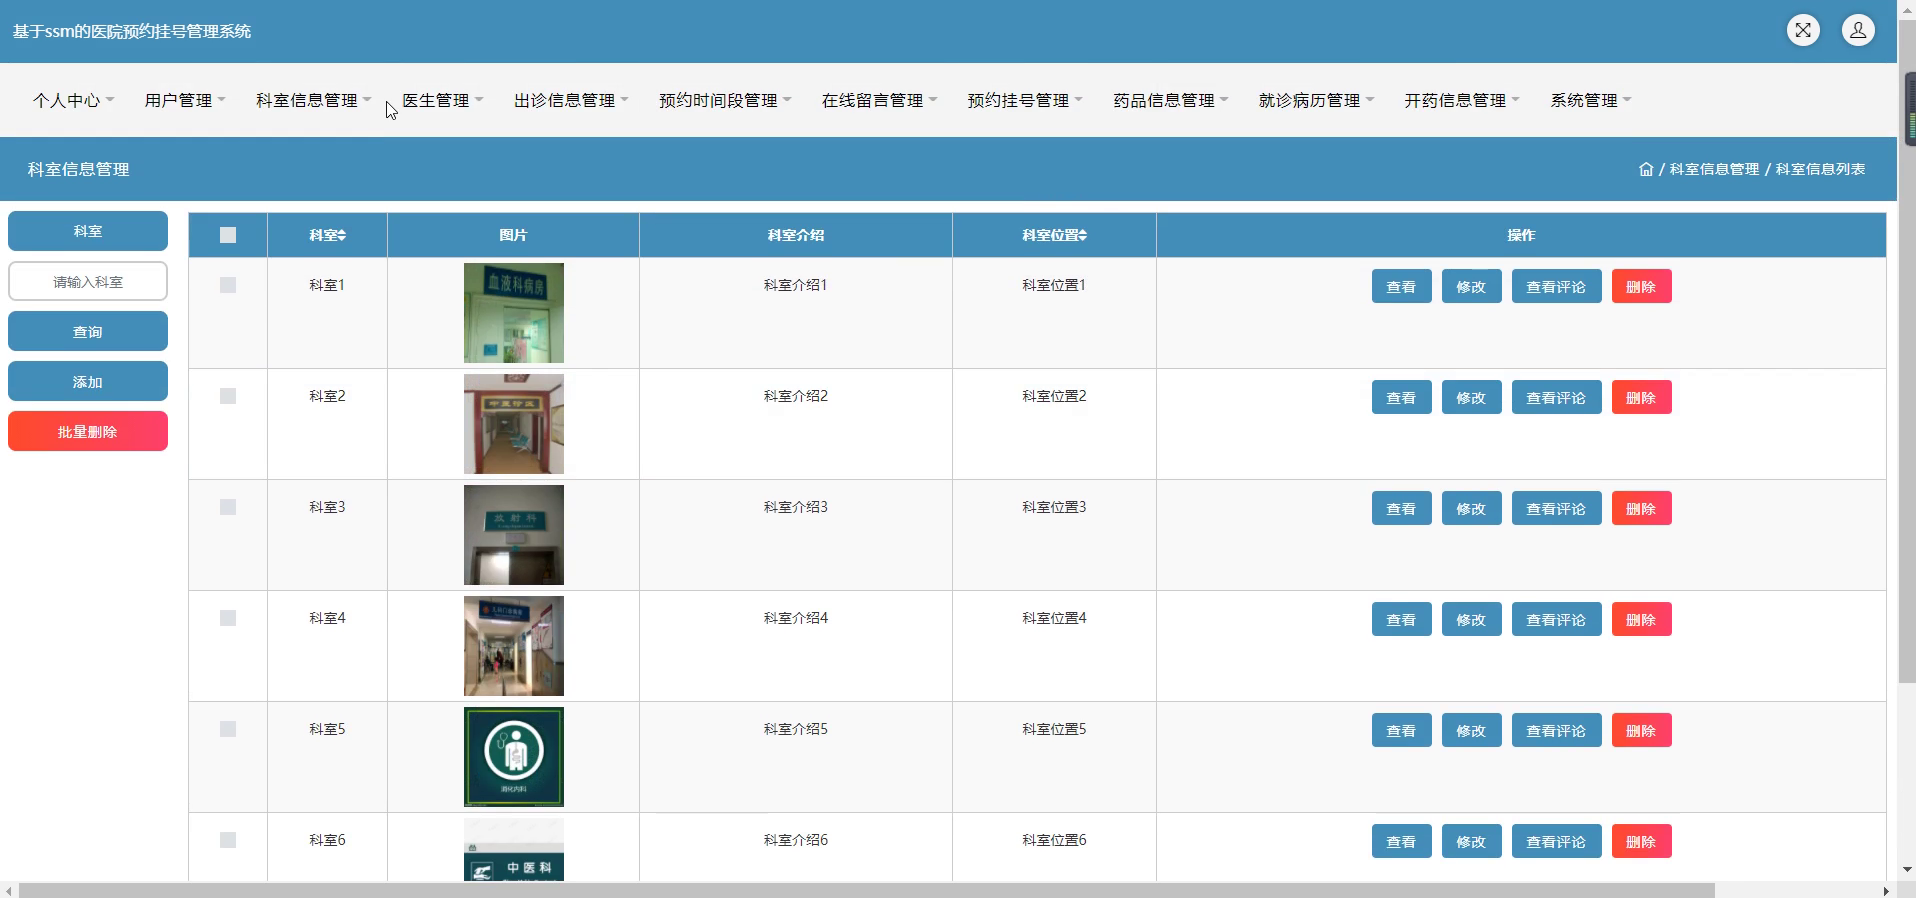Image resolution: width=1916 pixels, height=898 pixels.
Task: Click 查看 for 科室1
Action: click(x=1401, y=286)
